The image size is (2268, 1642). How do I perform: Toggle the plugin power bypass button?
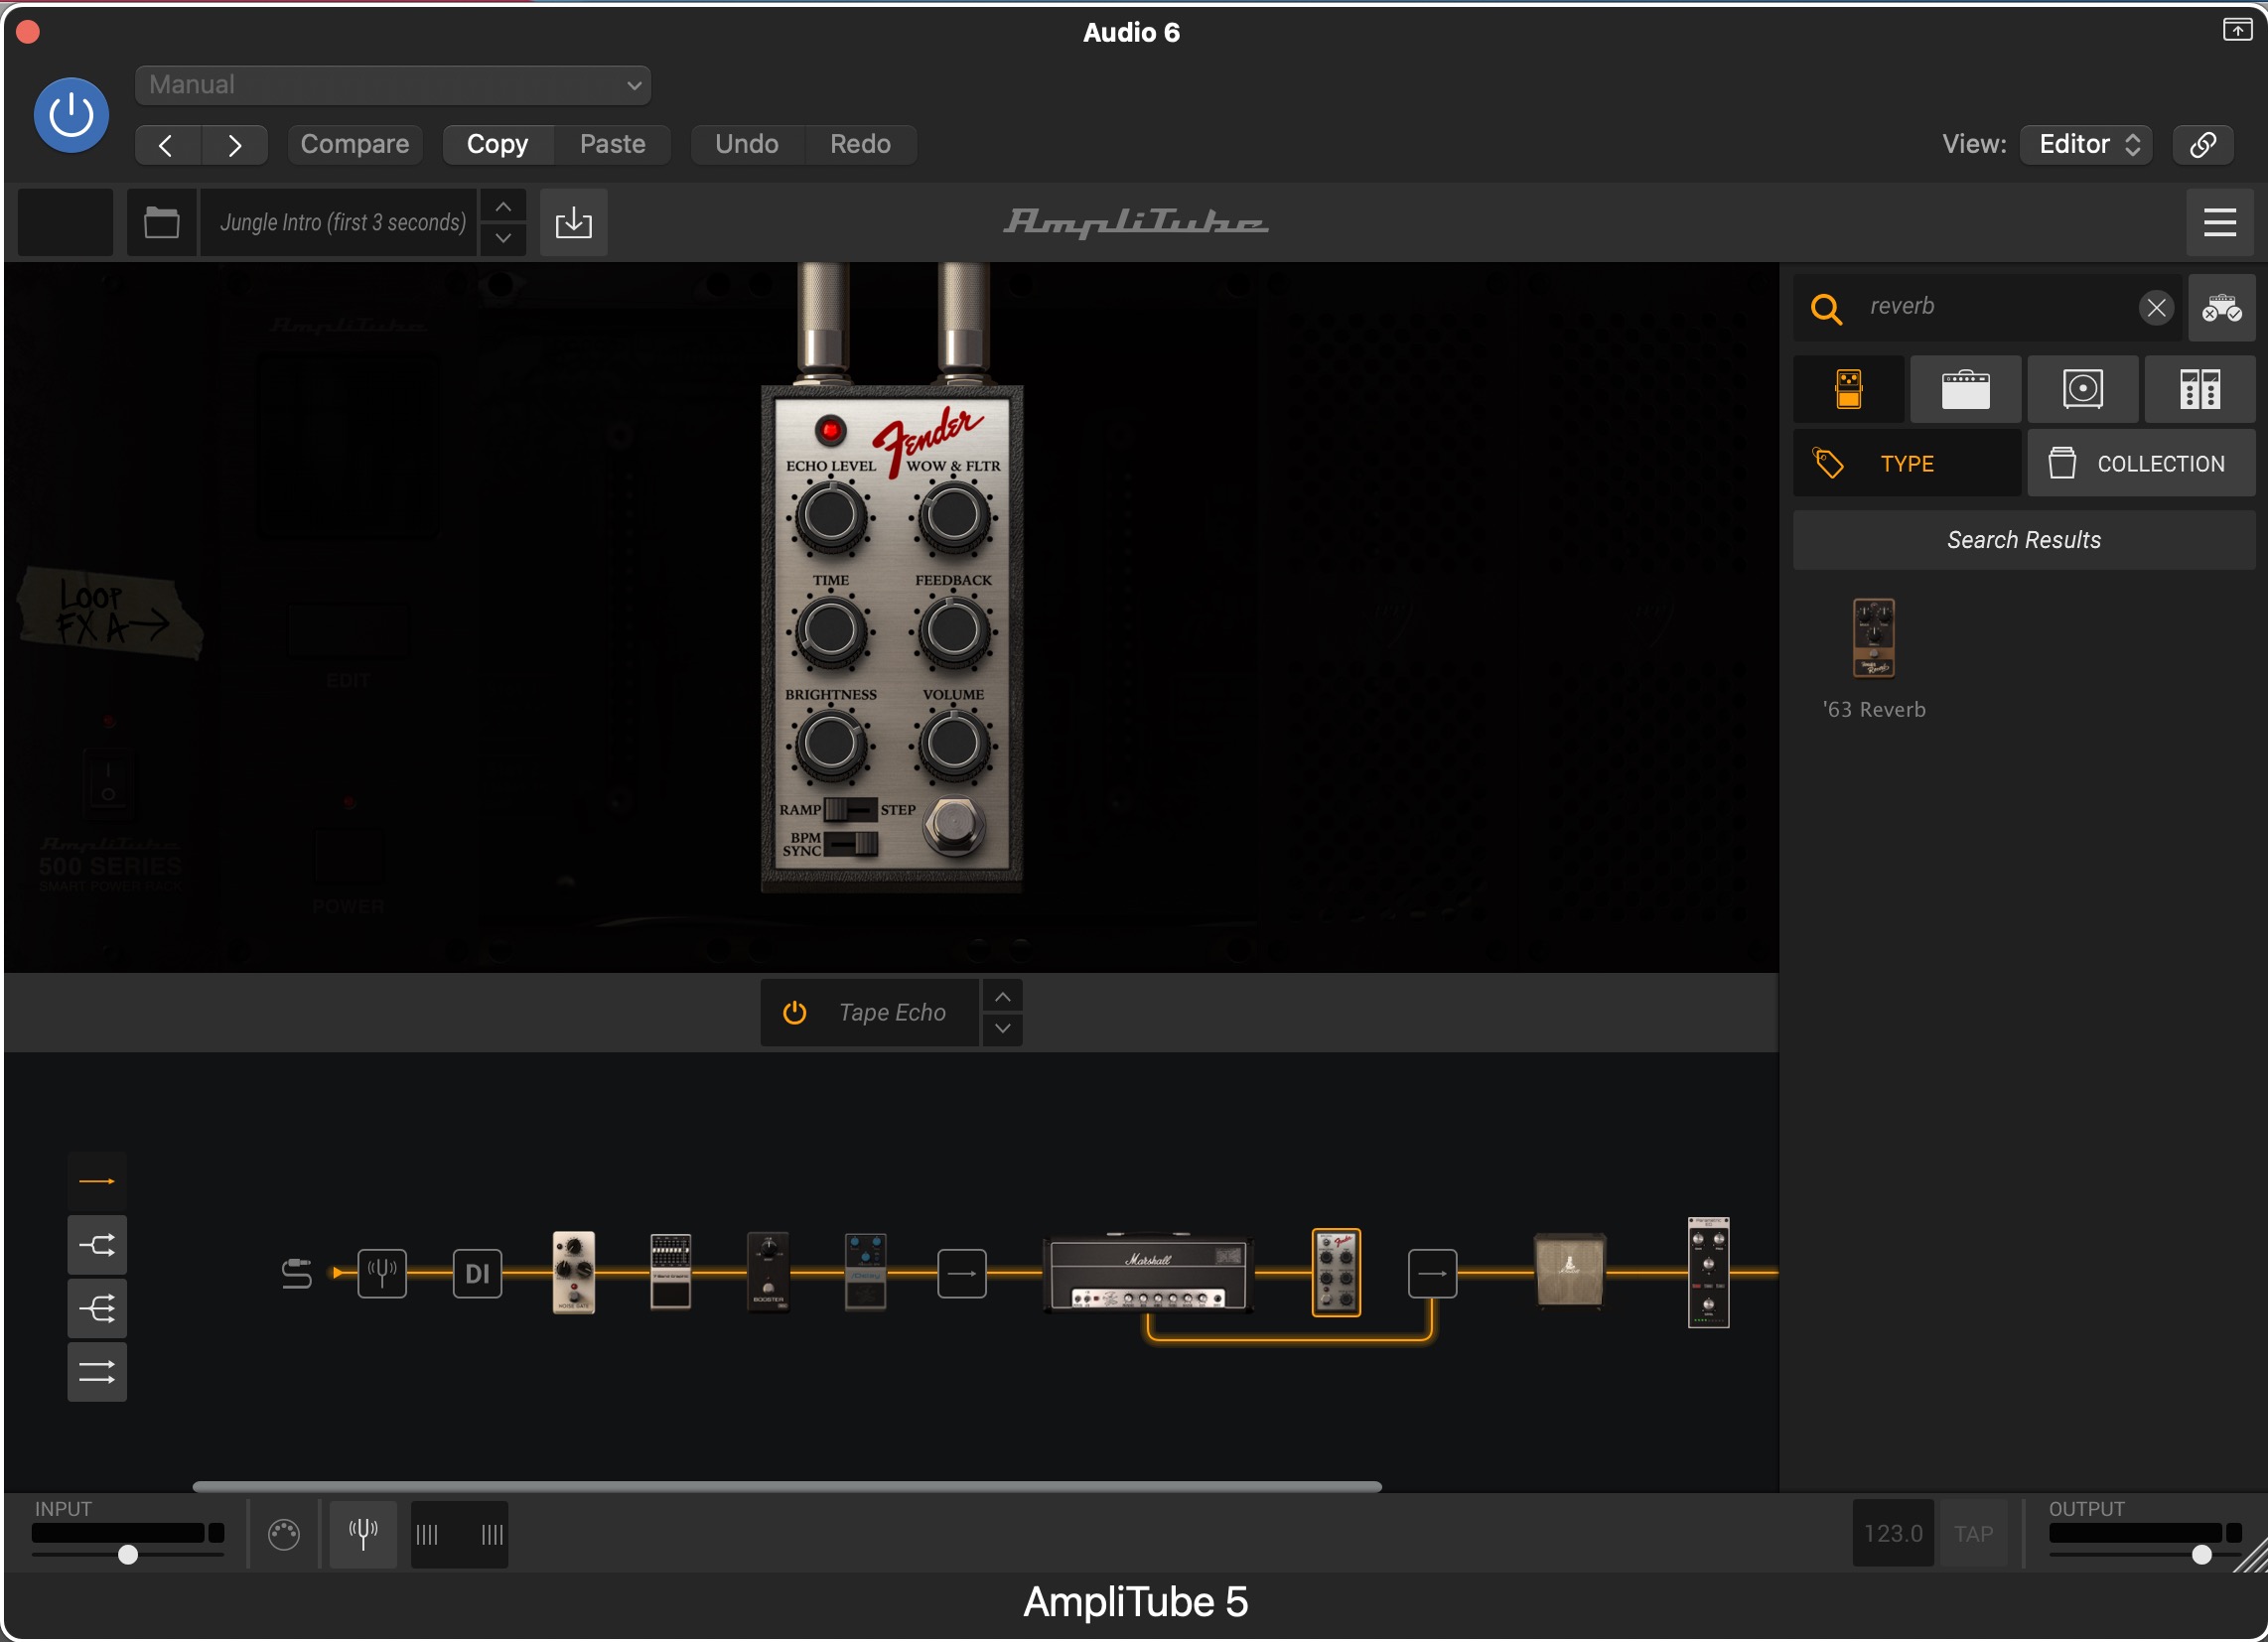71,115
